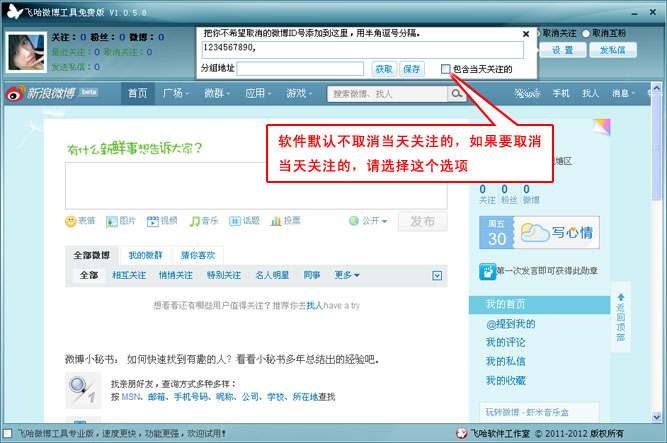Click the butterfly app logo
The image size is (667, 443).
pos(14,11)
